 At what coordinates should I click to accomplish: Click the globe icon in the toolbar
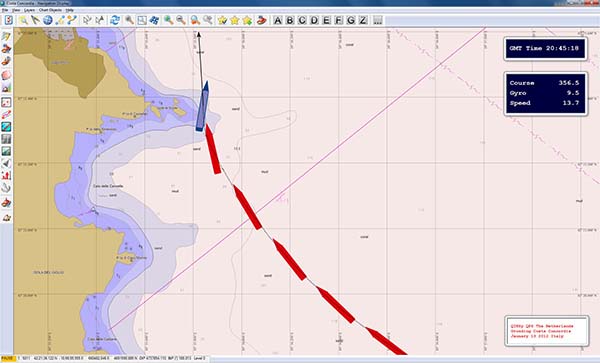(47, 20)
